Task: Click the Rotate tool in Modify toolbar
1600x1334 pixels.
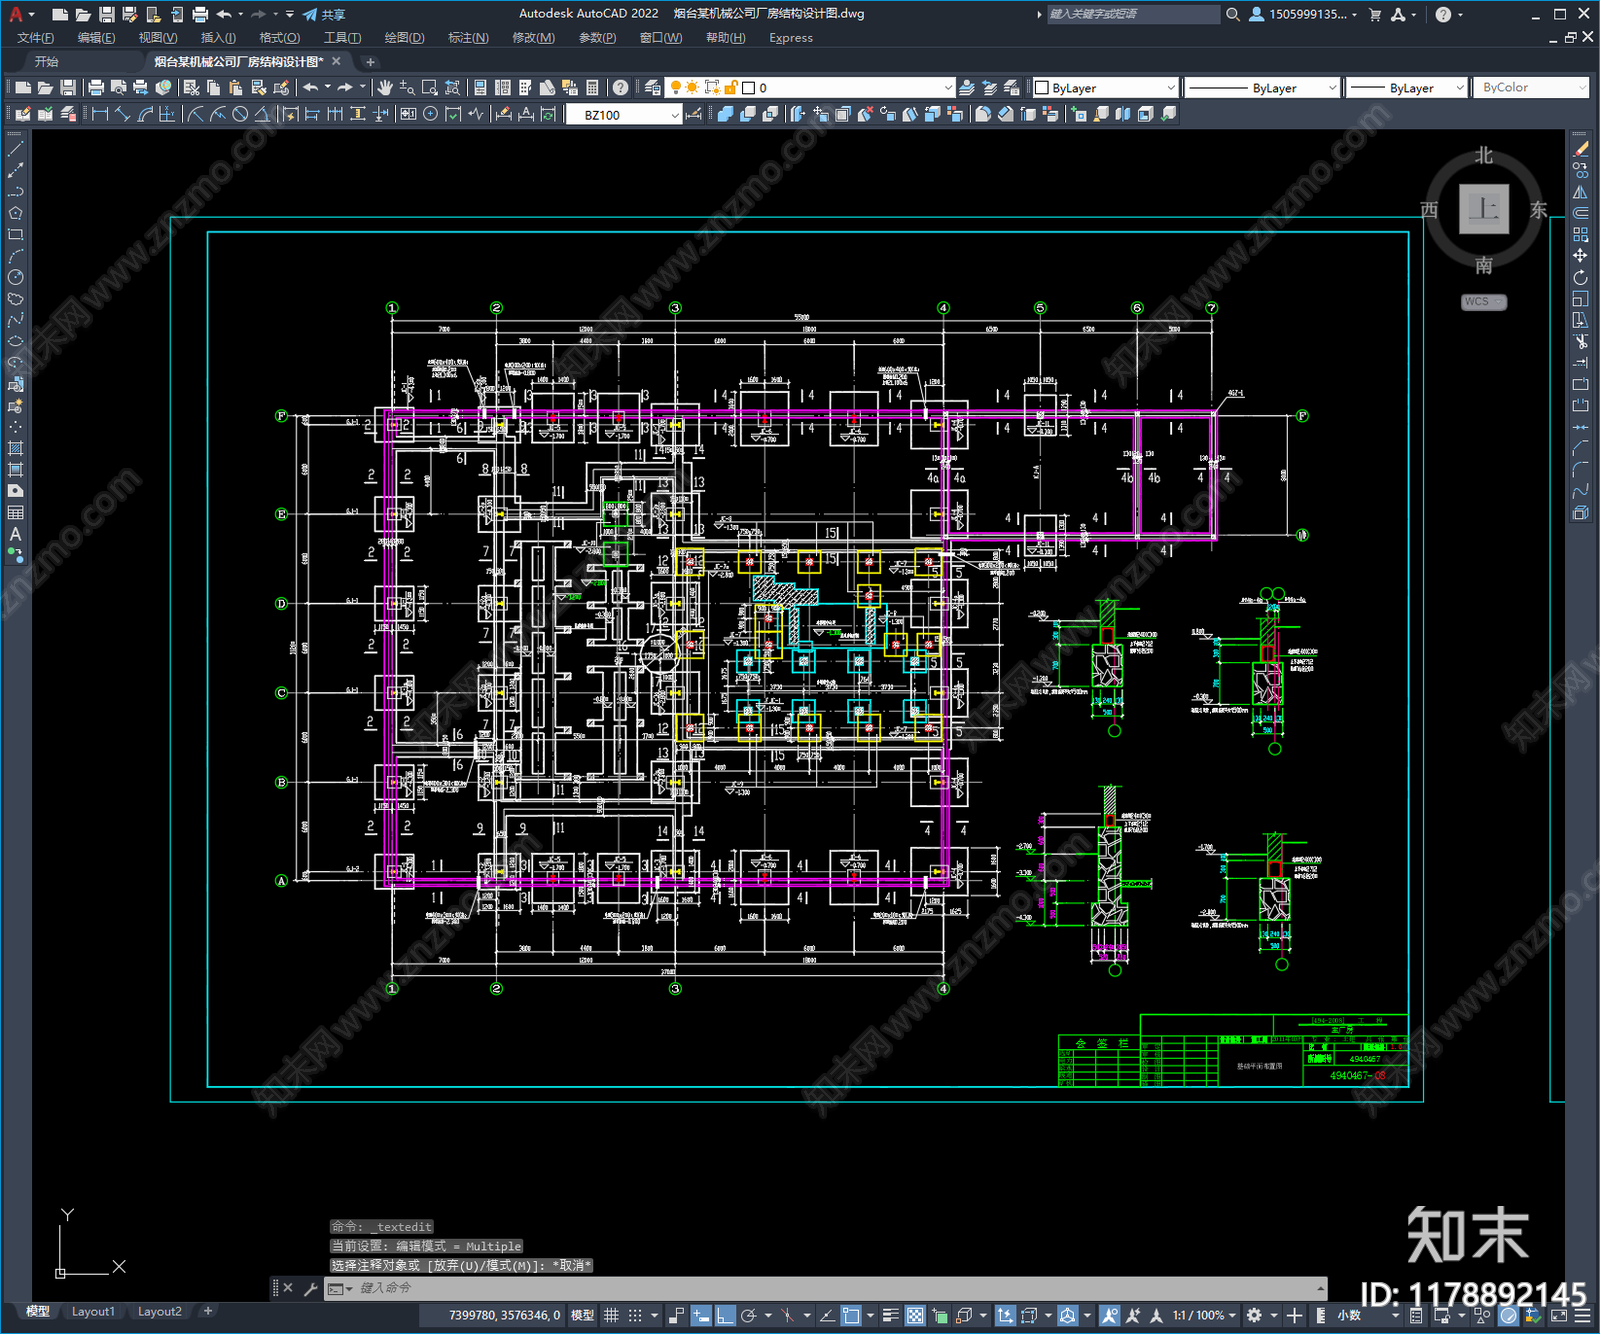Action: pos(1580,277)
